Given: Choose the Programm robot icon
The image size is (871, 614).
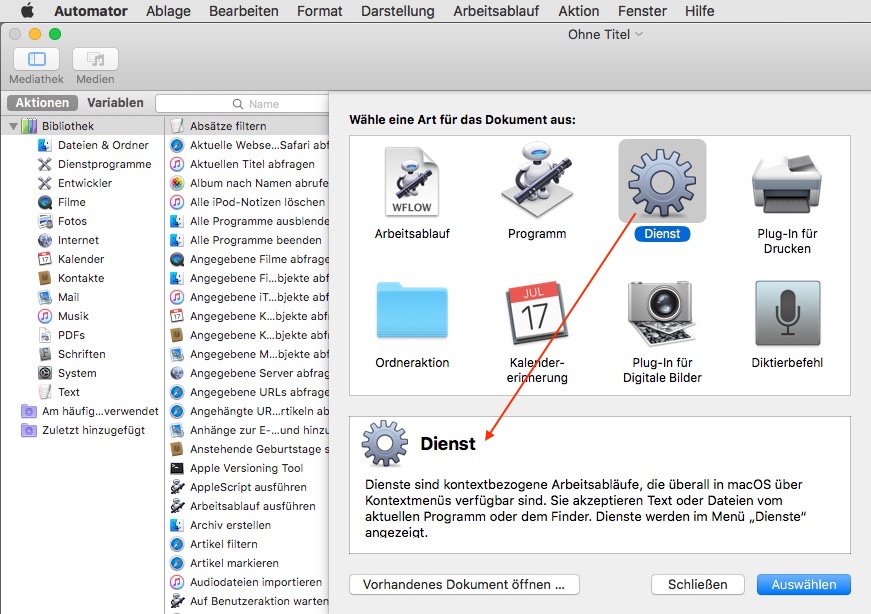Looking at the screenshot, I should click(x=536, y=183).
